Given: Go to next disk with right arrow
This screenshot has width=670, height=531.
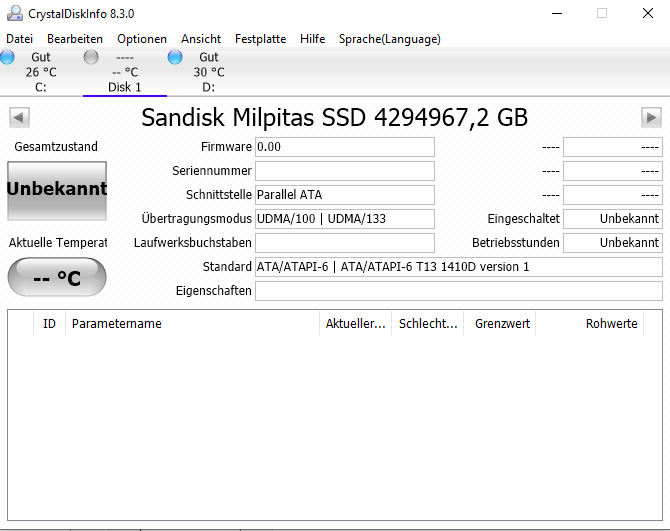Looking at the screenshot, I should point(651,117).
